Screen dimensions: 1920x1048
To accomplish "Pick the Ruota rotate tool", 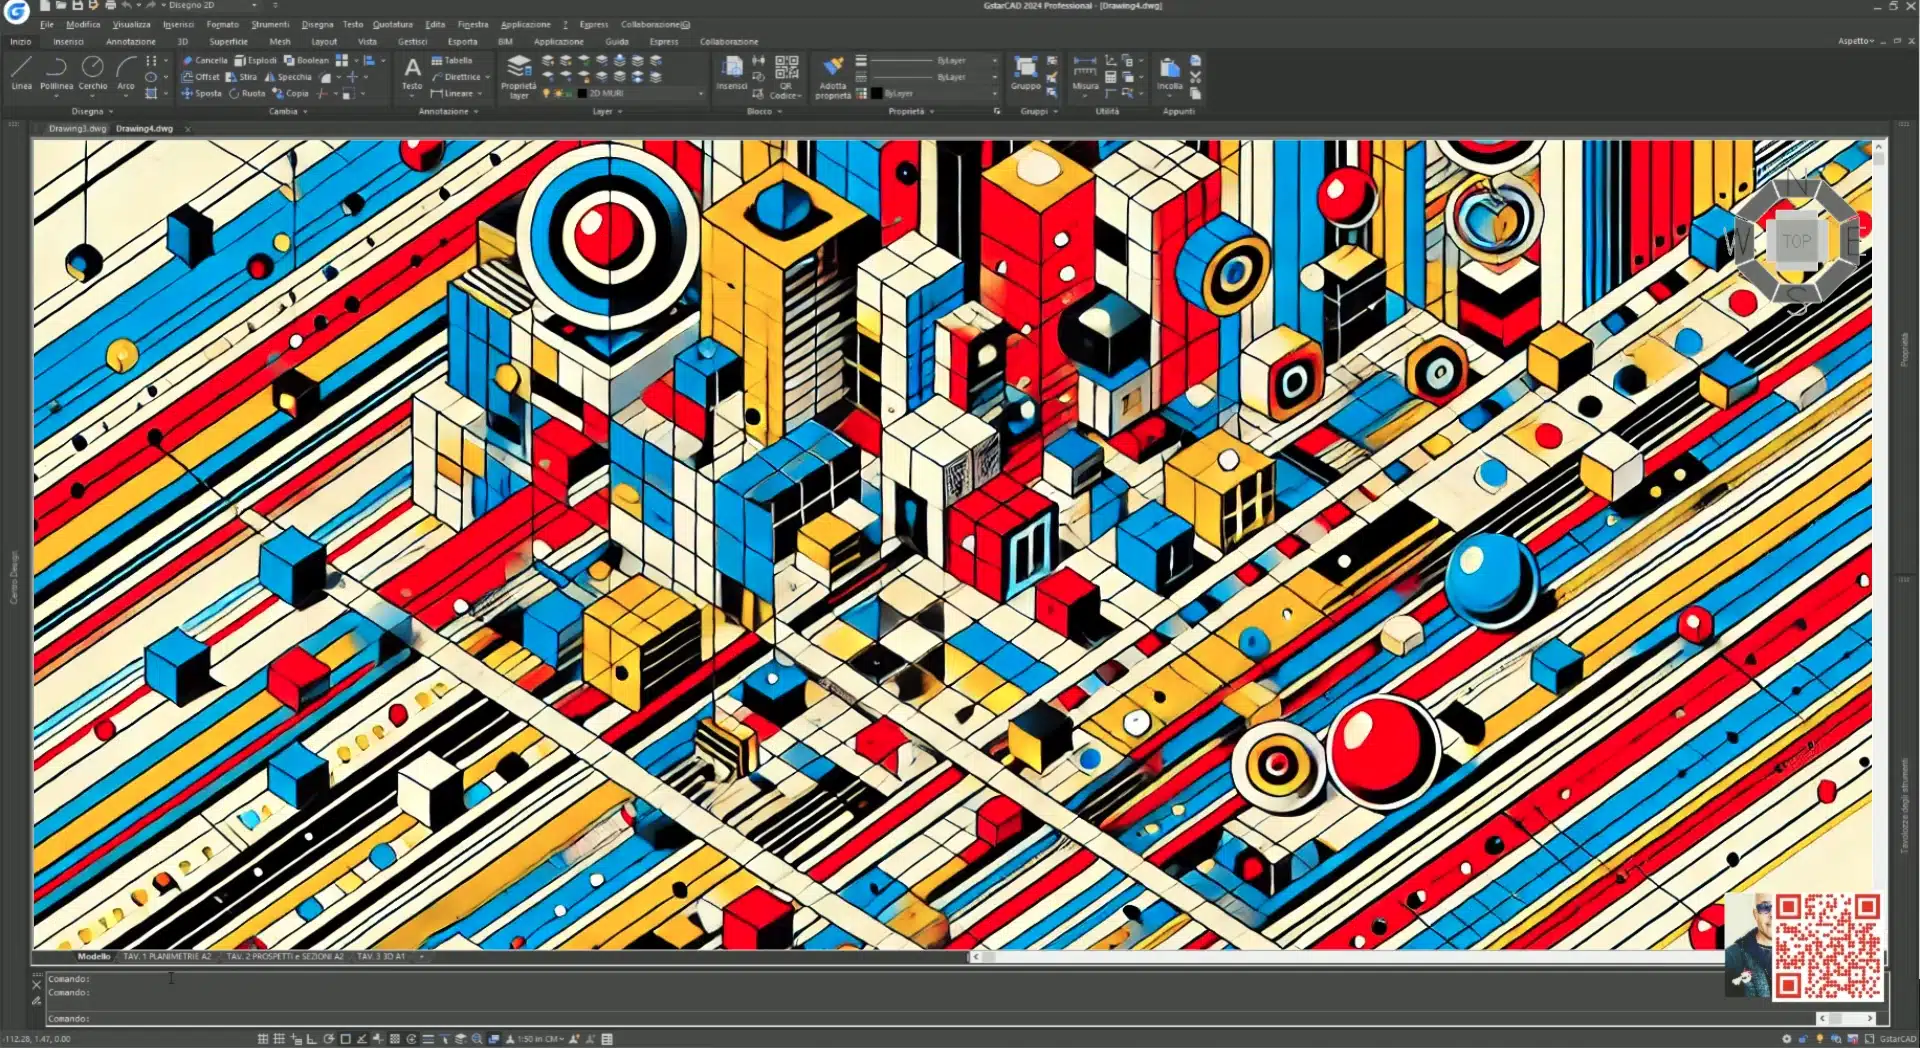I will coord(247,93).
